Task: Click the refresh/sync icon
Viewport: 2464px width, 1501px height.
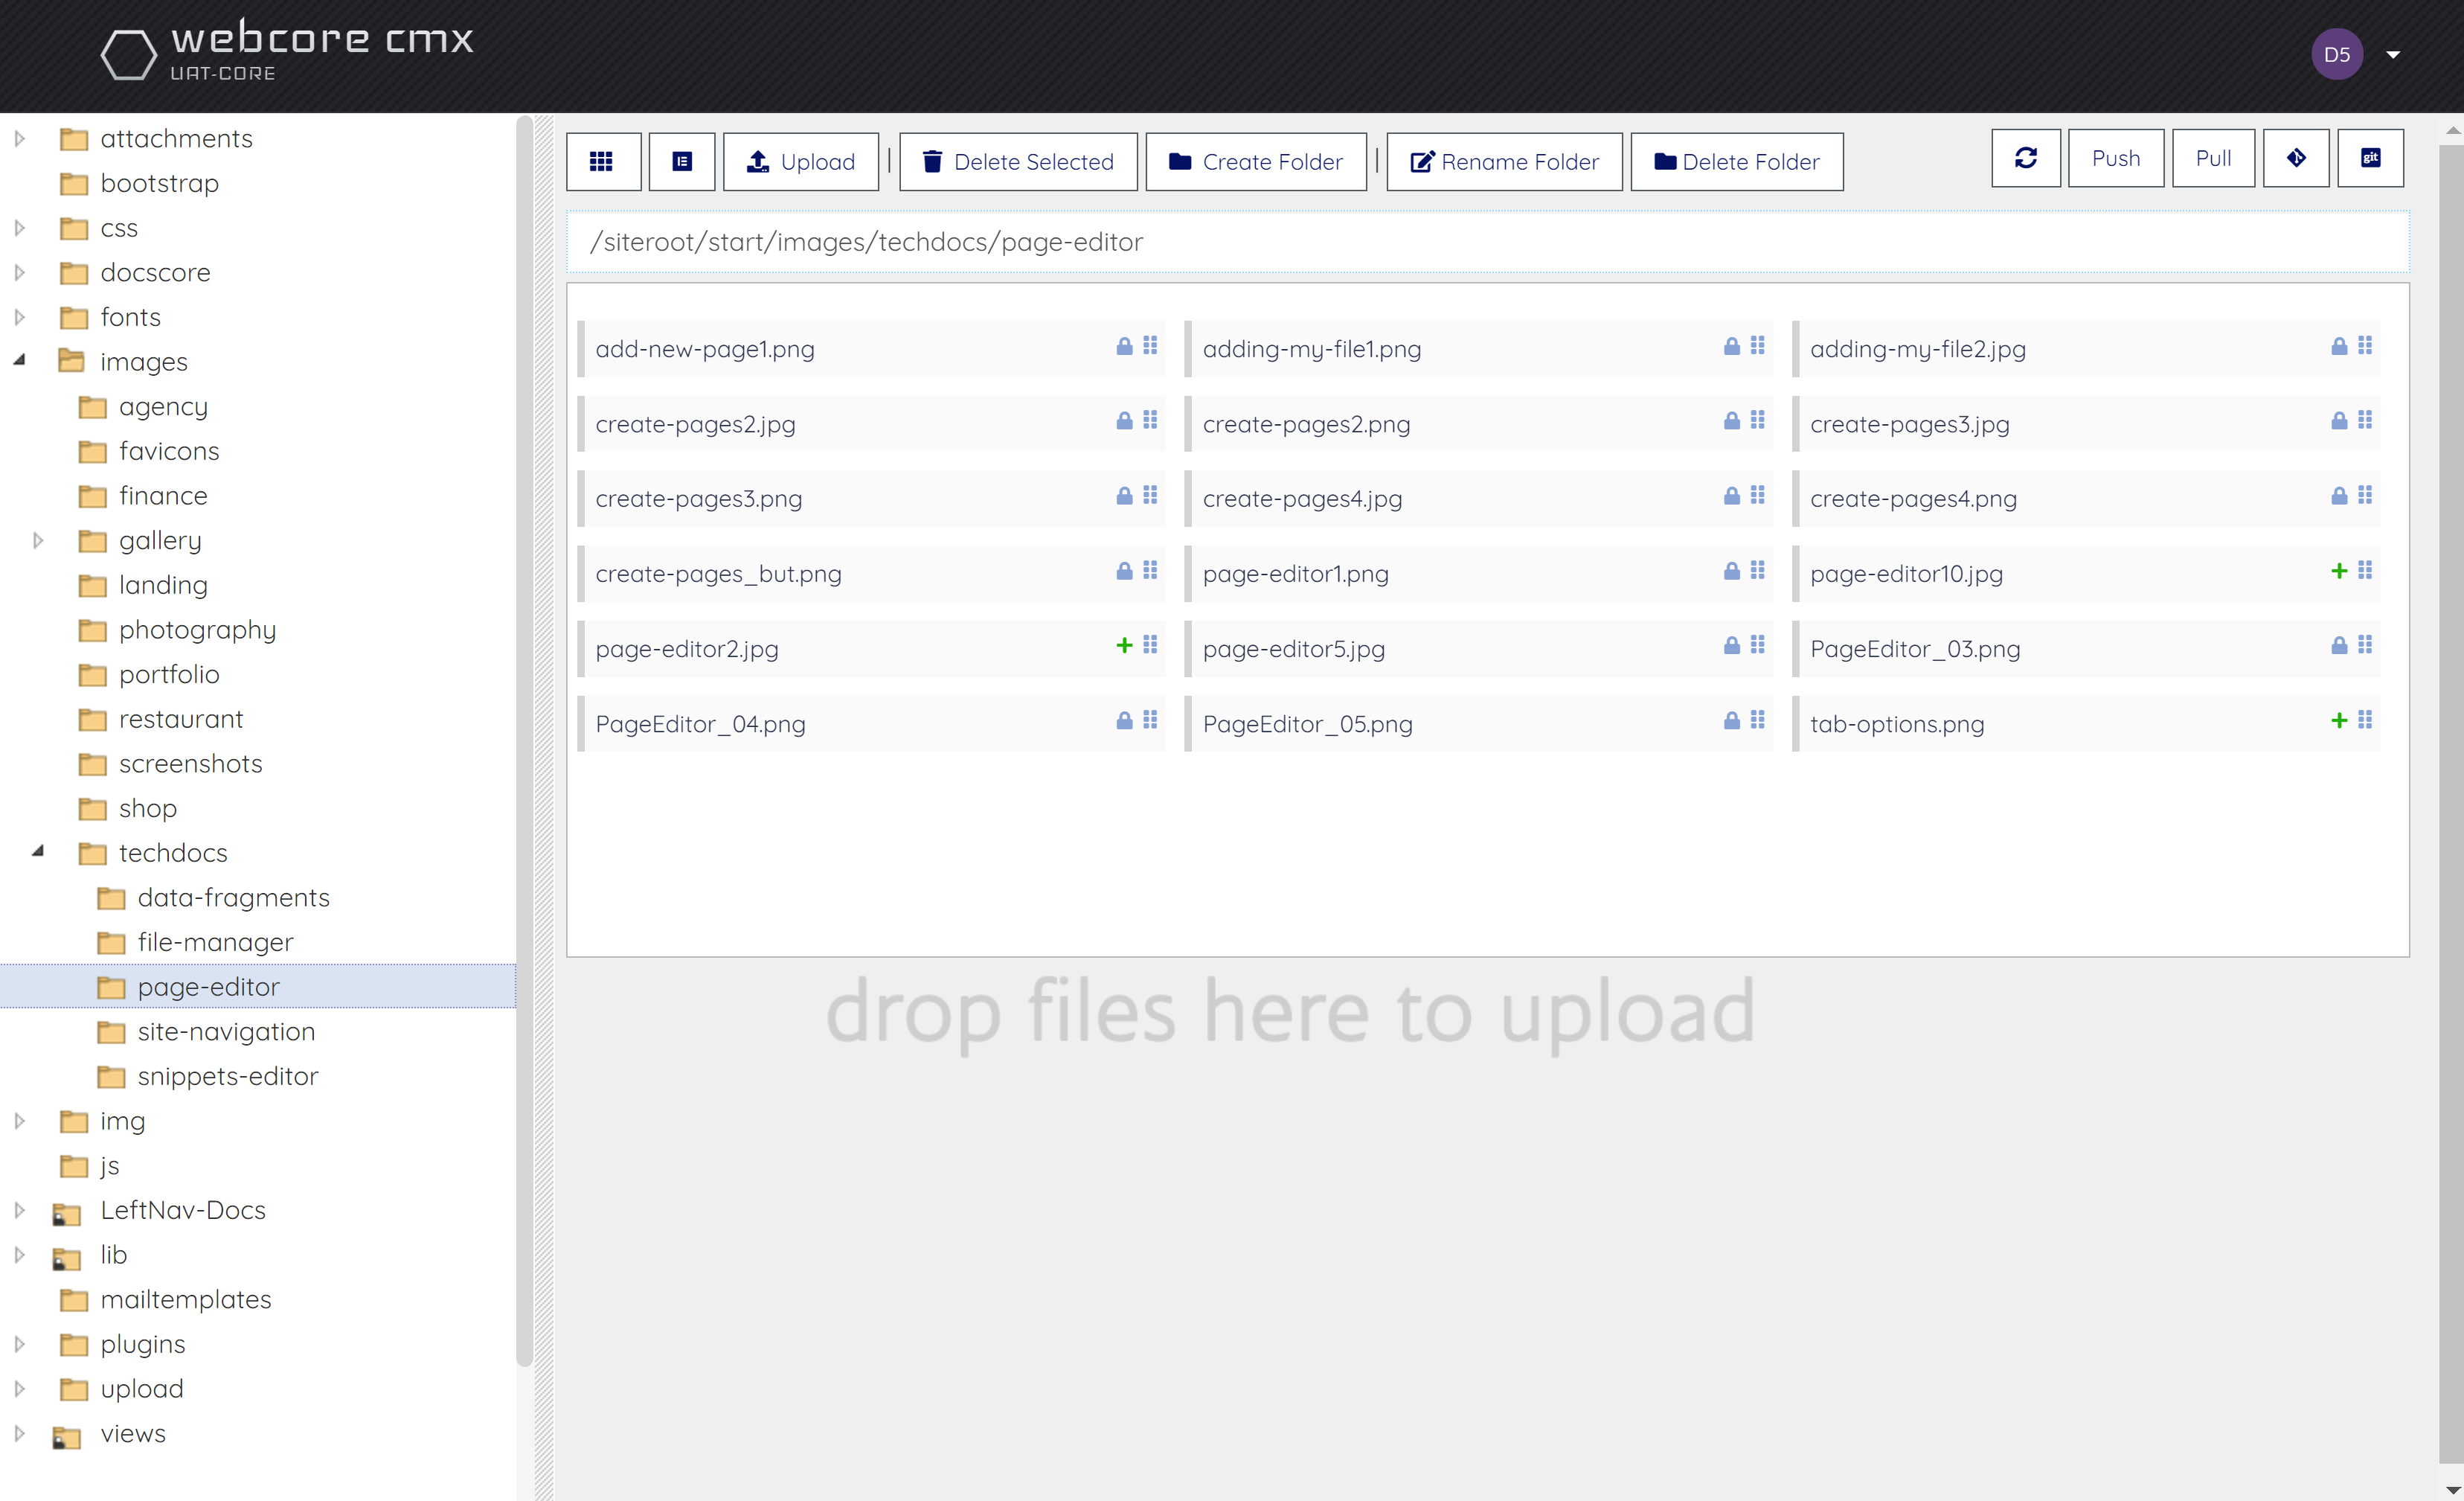Action: point(2027,159)
